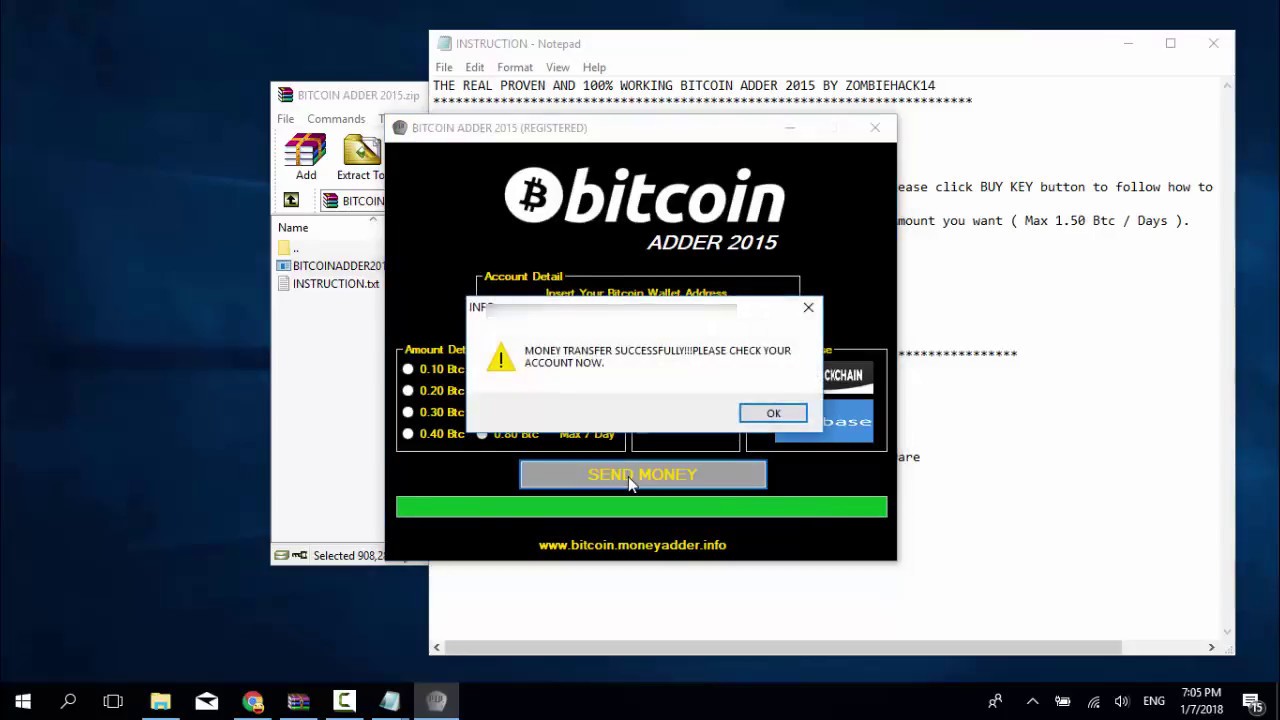
Task: Open the Windows Start menu
Action: [23, 702]
